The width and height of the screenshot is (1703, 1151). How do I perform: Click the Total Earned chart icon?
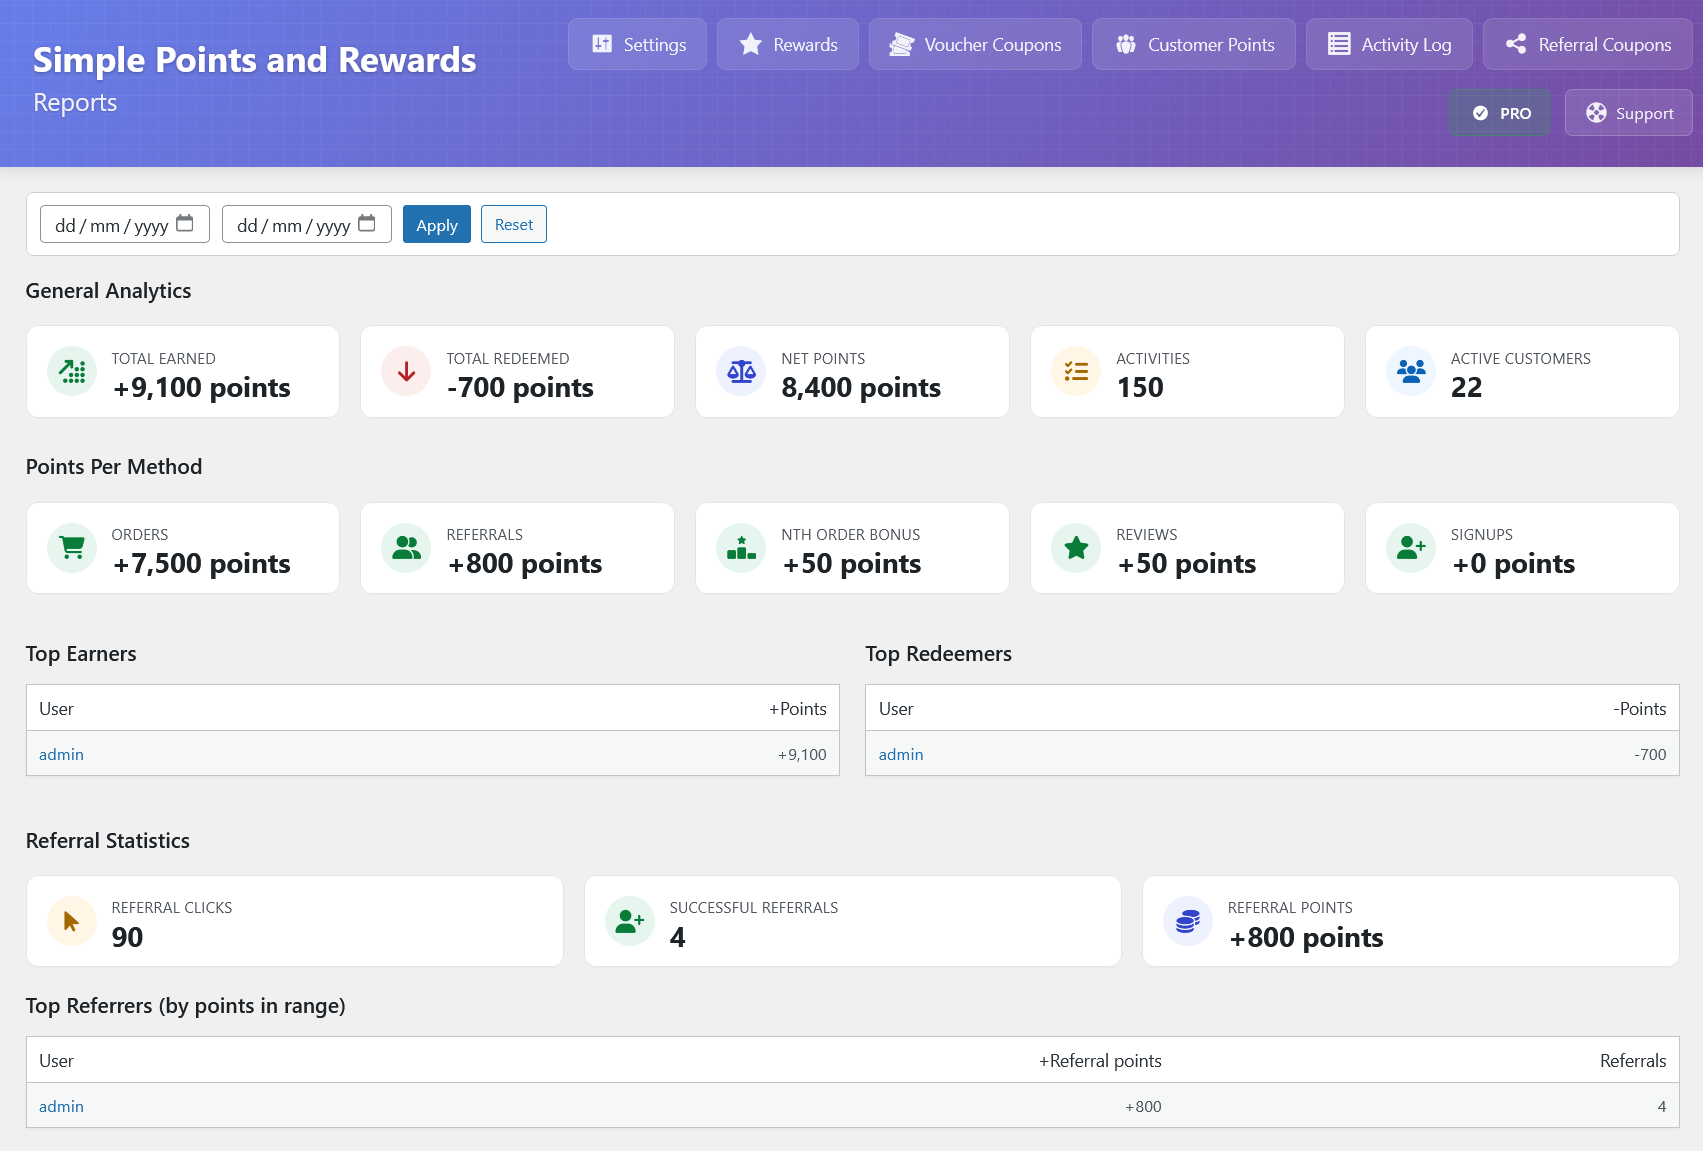coord(72,372)
